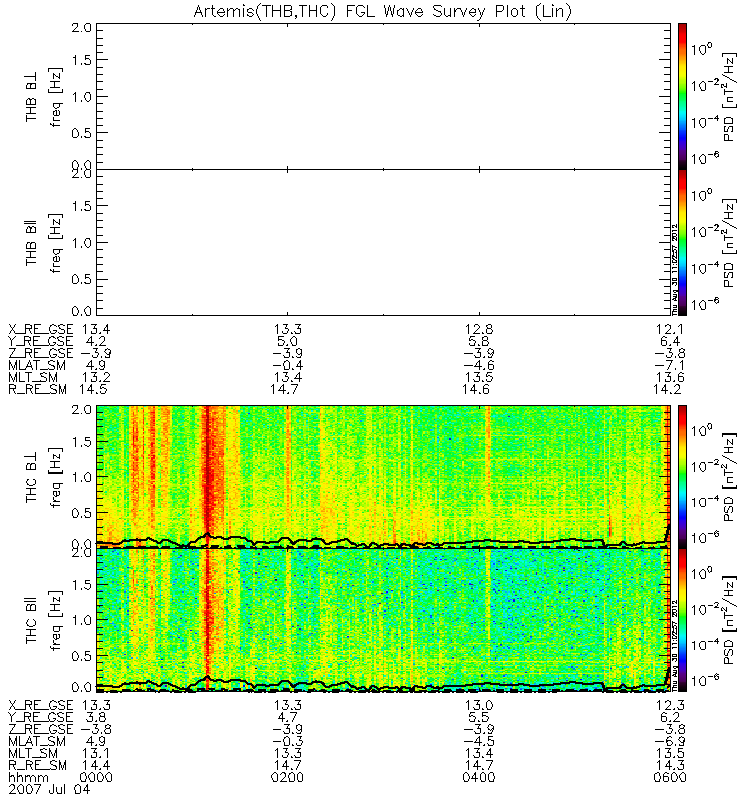This screenshot has height=800, width=750.
Task: Click the THB MLT_SM value "13.6"
Action: [670, 378]
